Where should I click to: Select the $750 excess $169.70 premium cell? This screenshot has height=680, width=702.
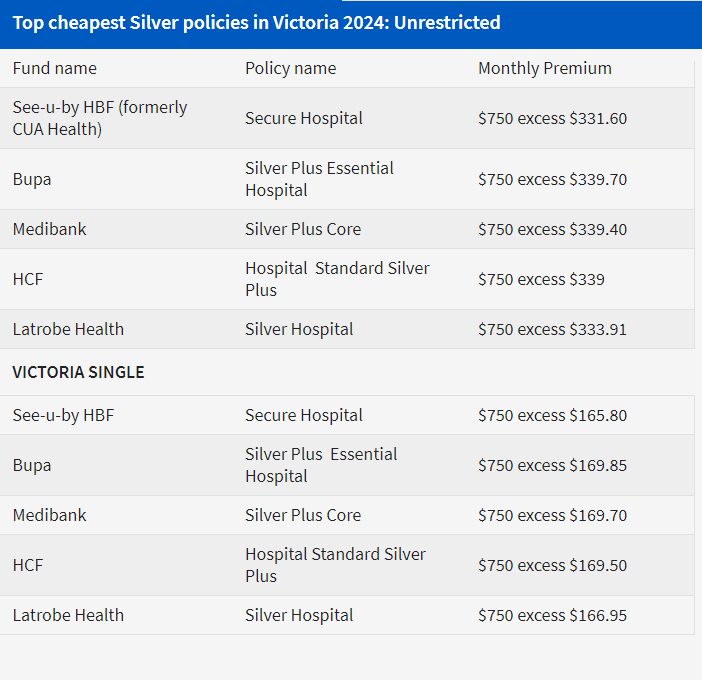tap(552, 515)
